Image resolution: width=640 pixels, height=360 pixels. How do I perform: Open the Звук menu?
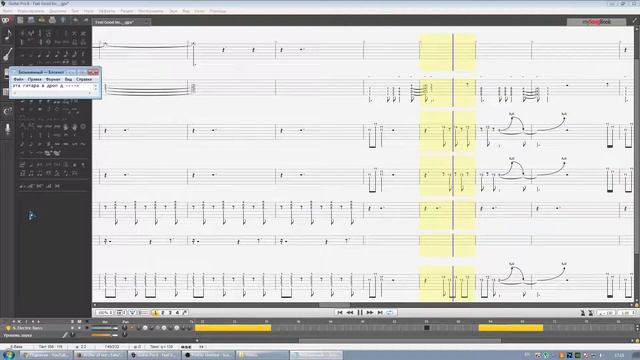coord(173,11)
